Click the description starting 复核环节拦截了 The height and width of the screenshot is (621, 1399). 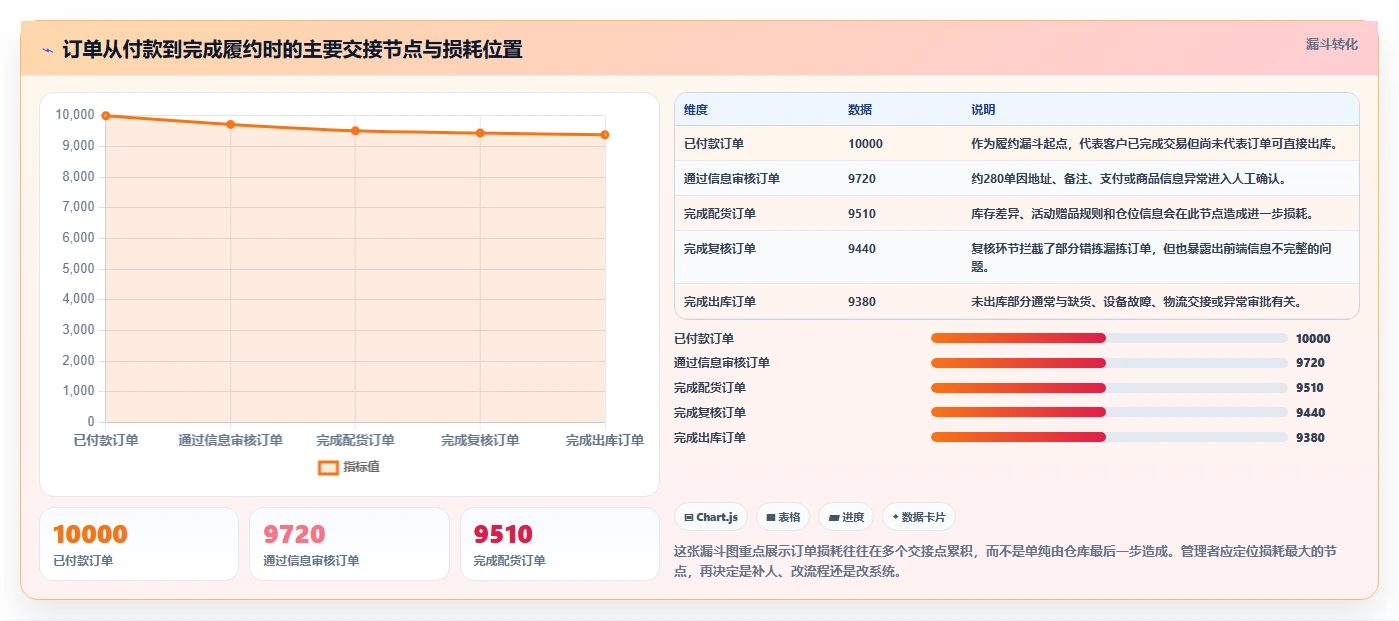click(x=1151, y=258)
